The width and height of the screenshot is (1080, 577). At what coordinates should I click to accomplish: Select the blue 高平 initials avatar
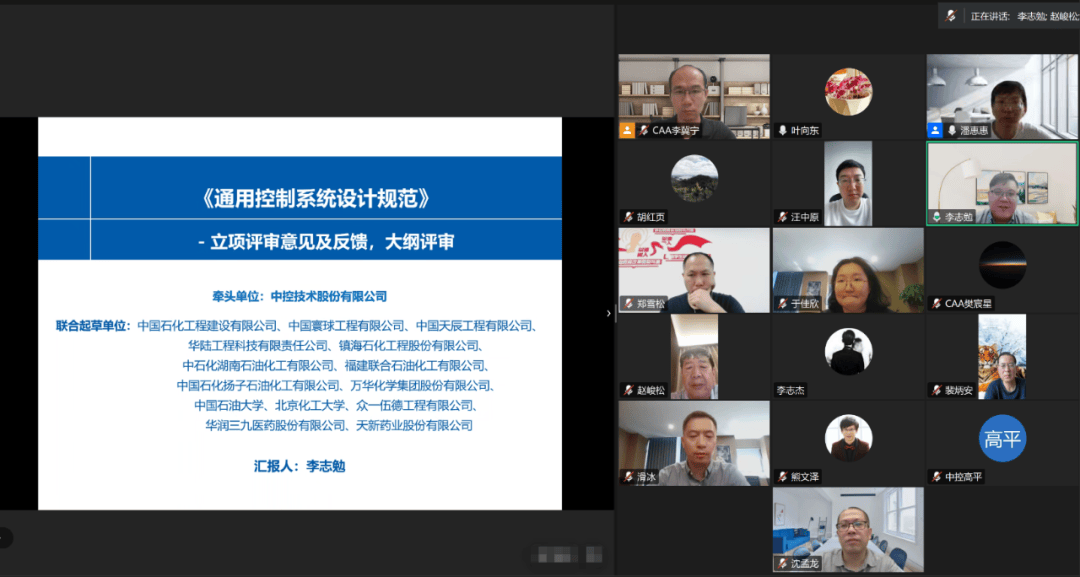(1002, 438)
